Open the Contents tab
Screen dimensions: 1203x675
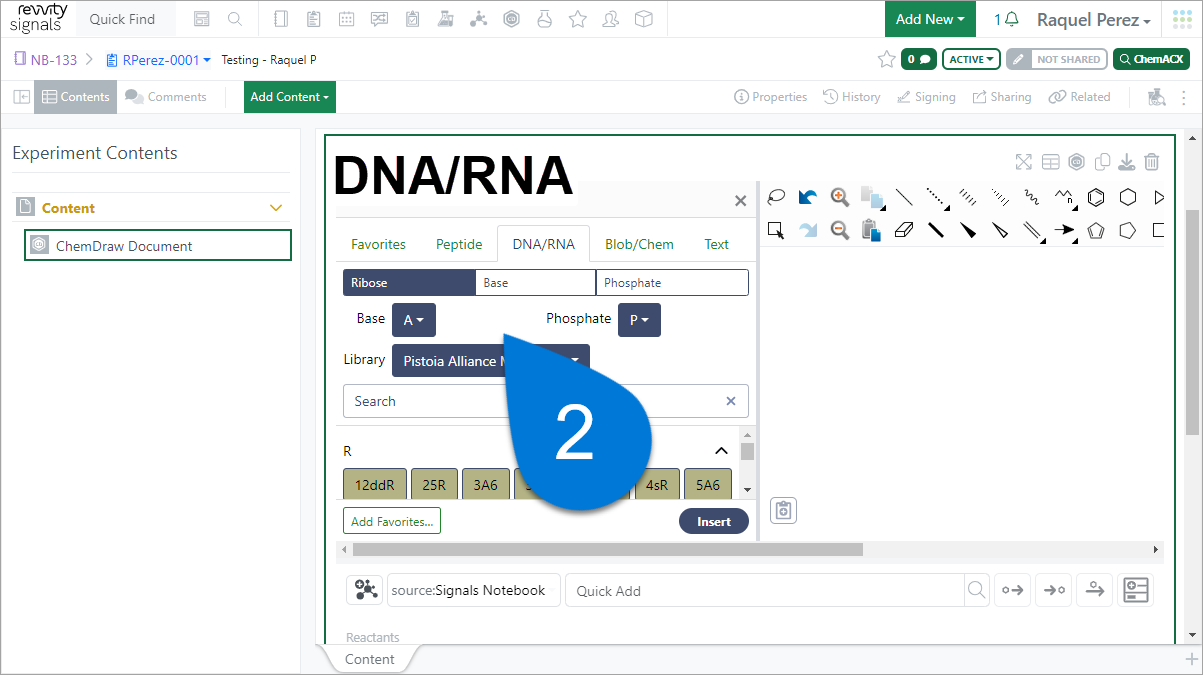(x=76, y=97)
